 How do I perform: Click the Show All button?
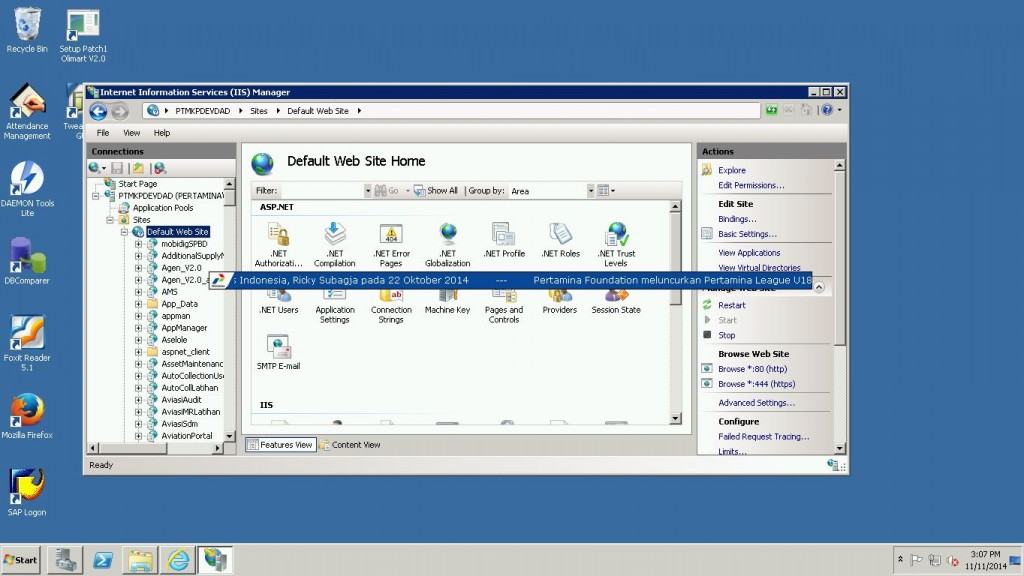click(436, 191)
